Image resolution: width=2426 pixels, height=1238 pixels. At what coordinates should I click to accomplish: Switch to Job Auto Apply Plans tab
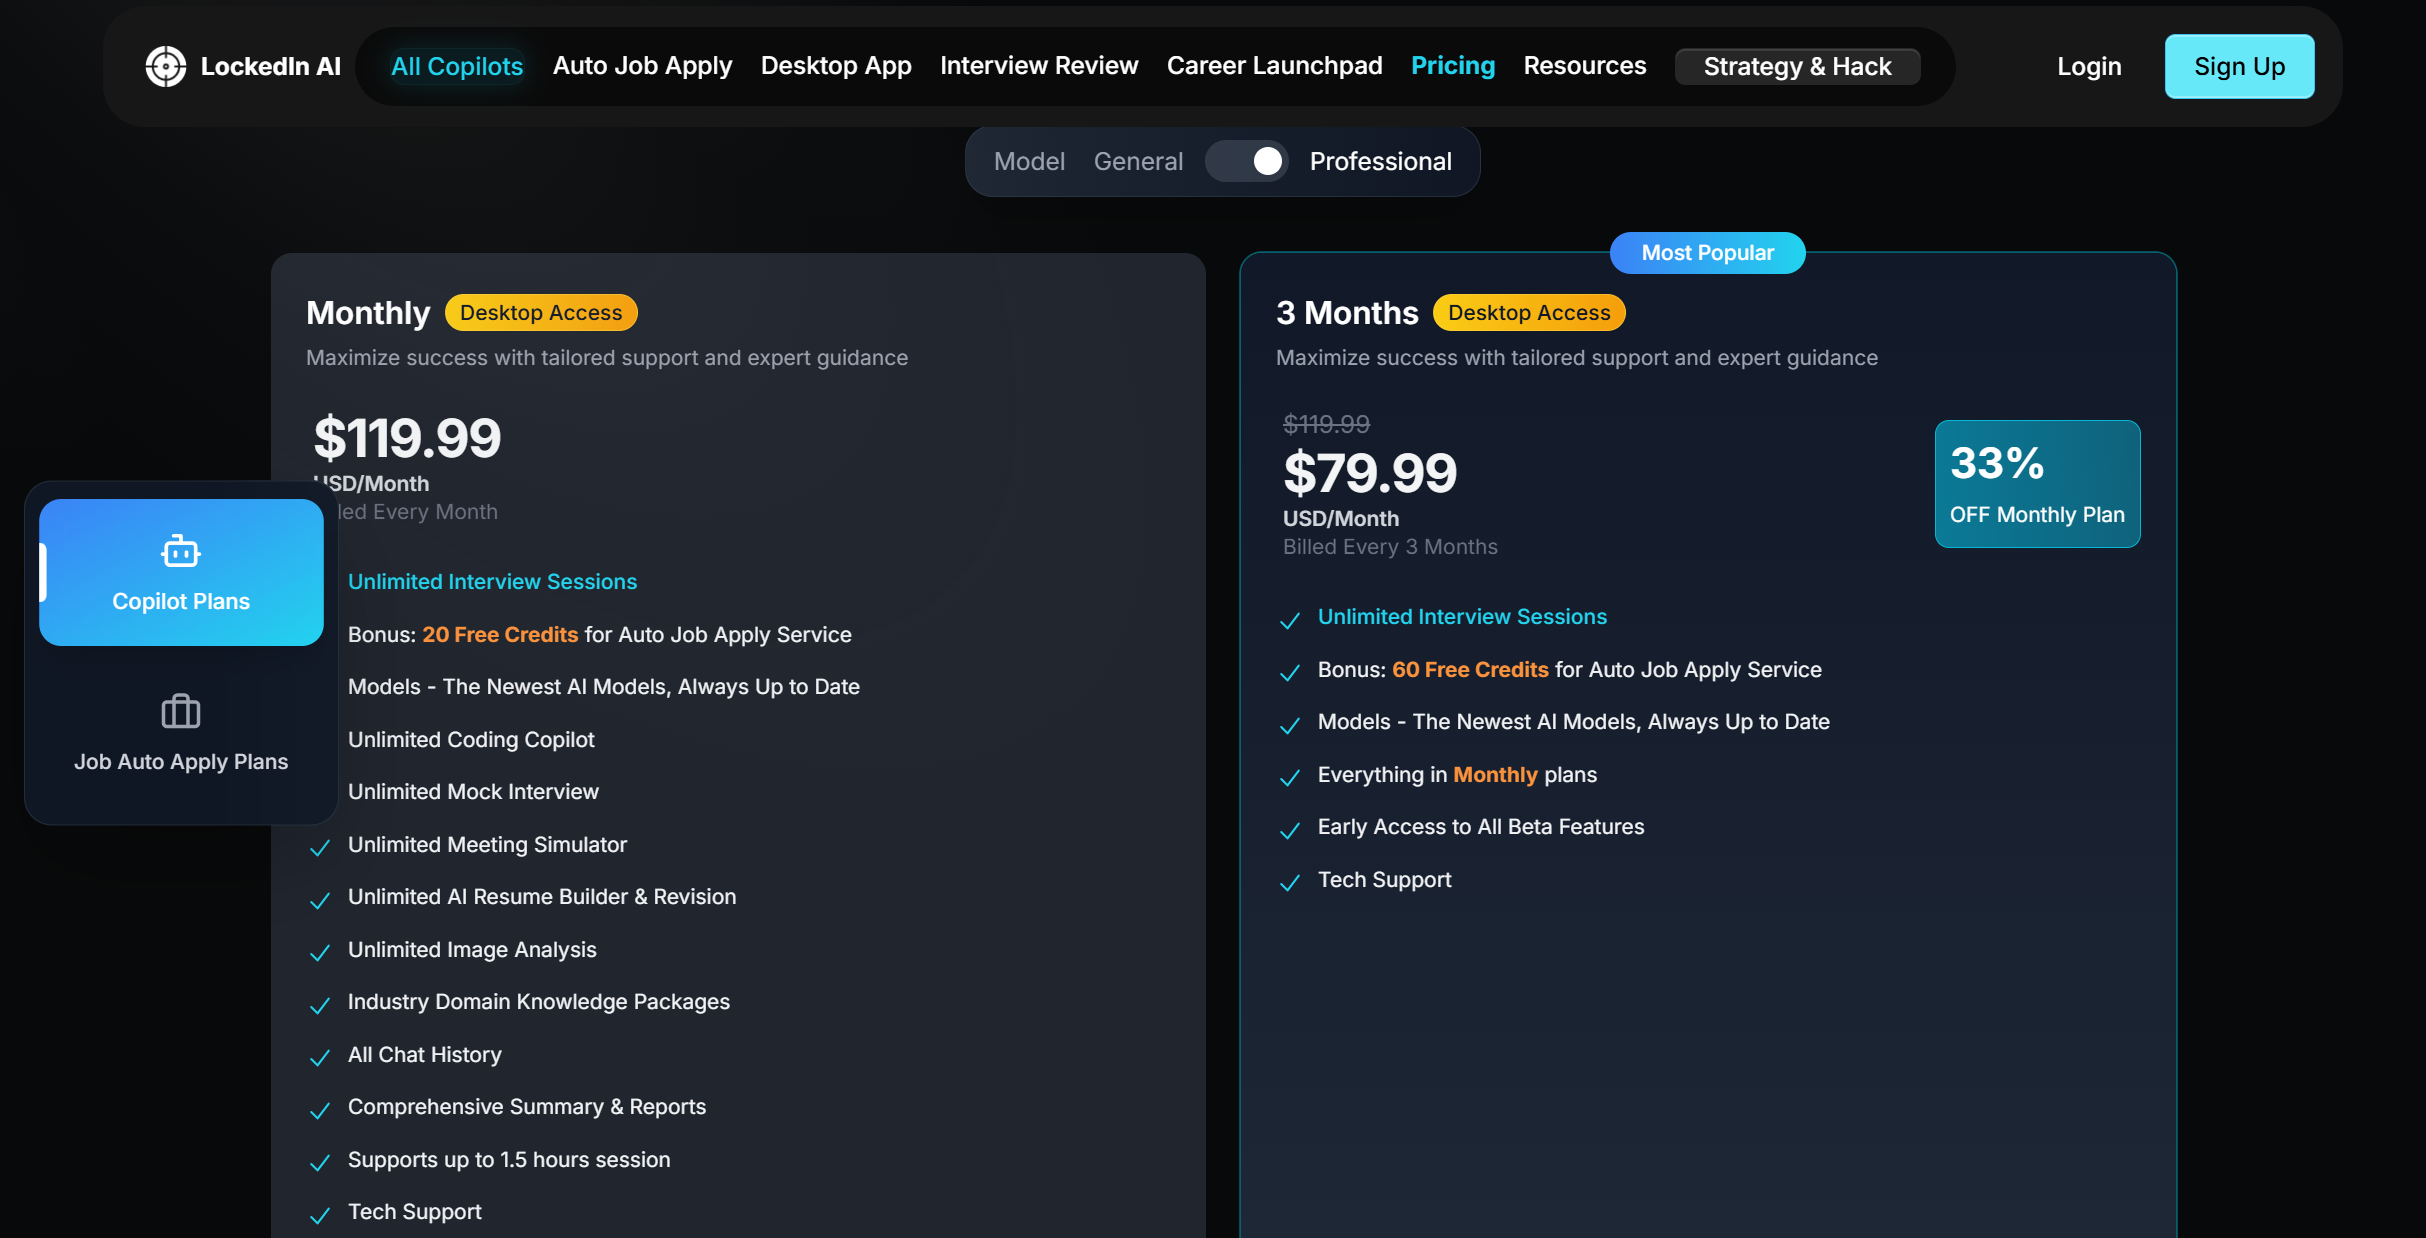[x=181, y=733]
